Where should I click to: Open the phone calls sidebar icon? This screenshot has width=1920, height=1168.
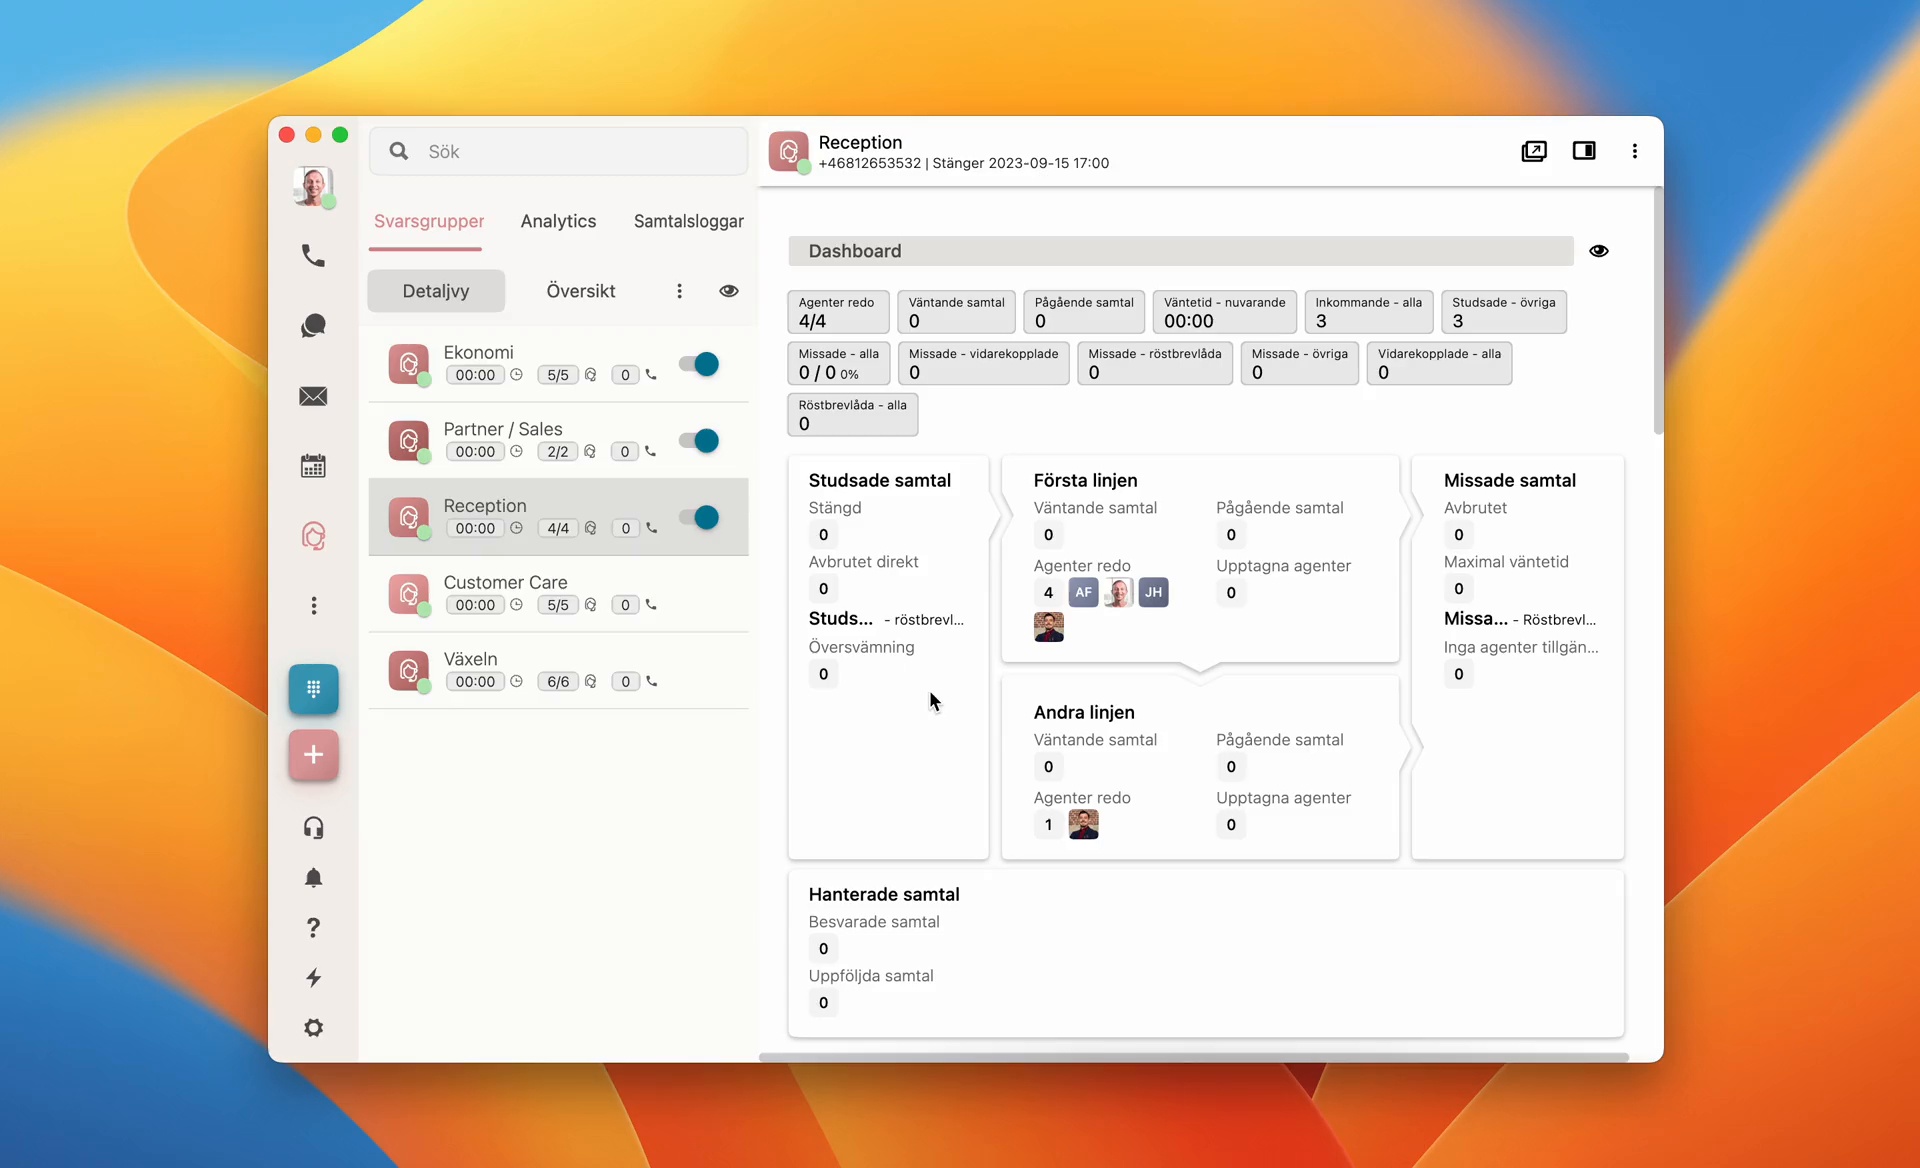313,256
